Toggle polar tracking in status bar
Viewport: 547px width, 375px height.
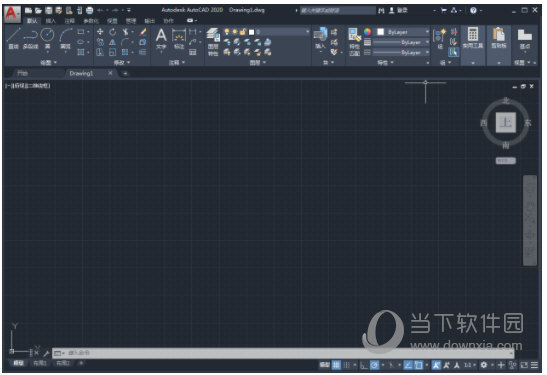click(374, 365)
